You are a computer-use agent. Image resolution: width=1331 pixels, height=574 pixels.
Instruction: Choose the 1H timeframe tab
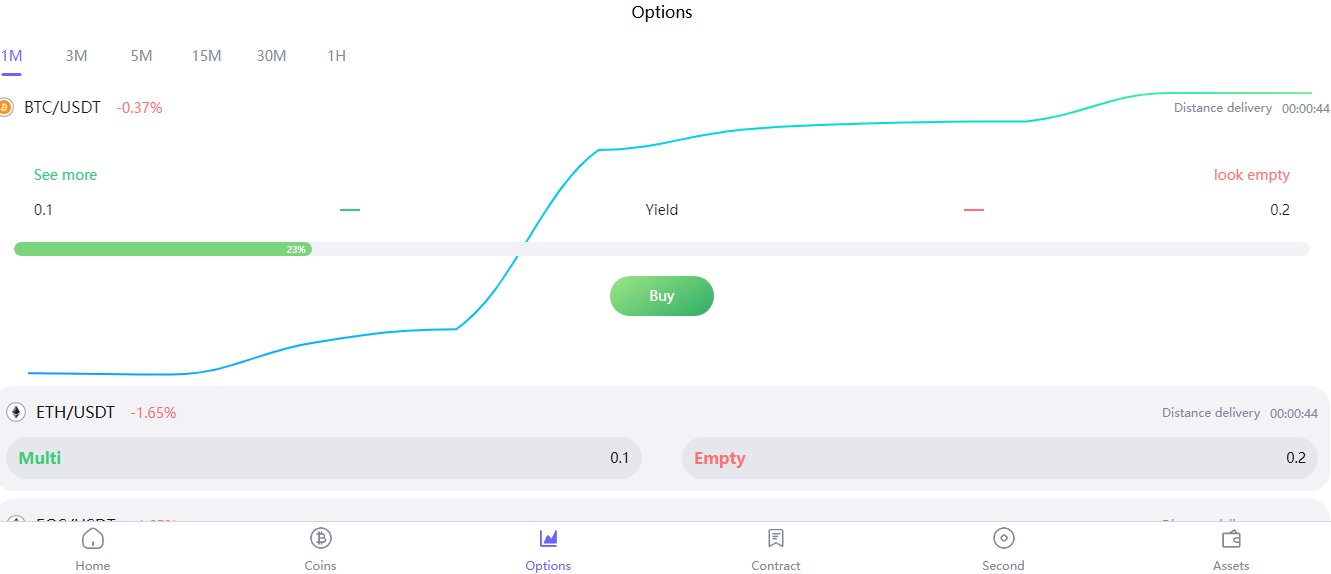[336, 56]
